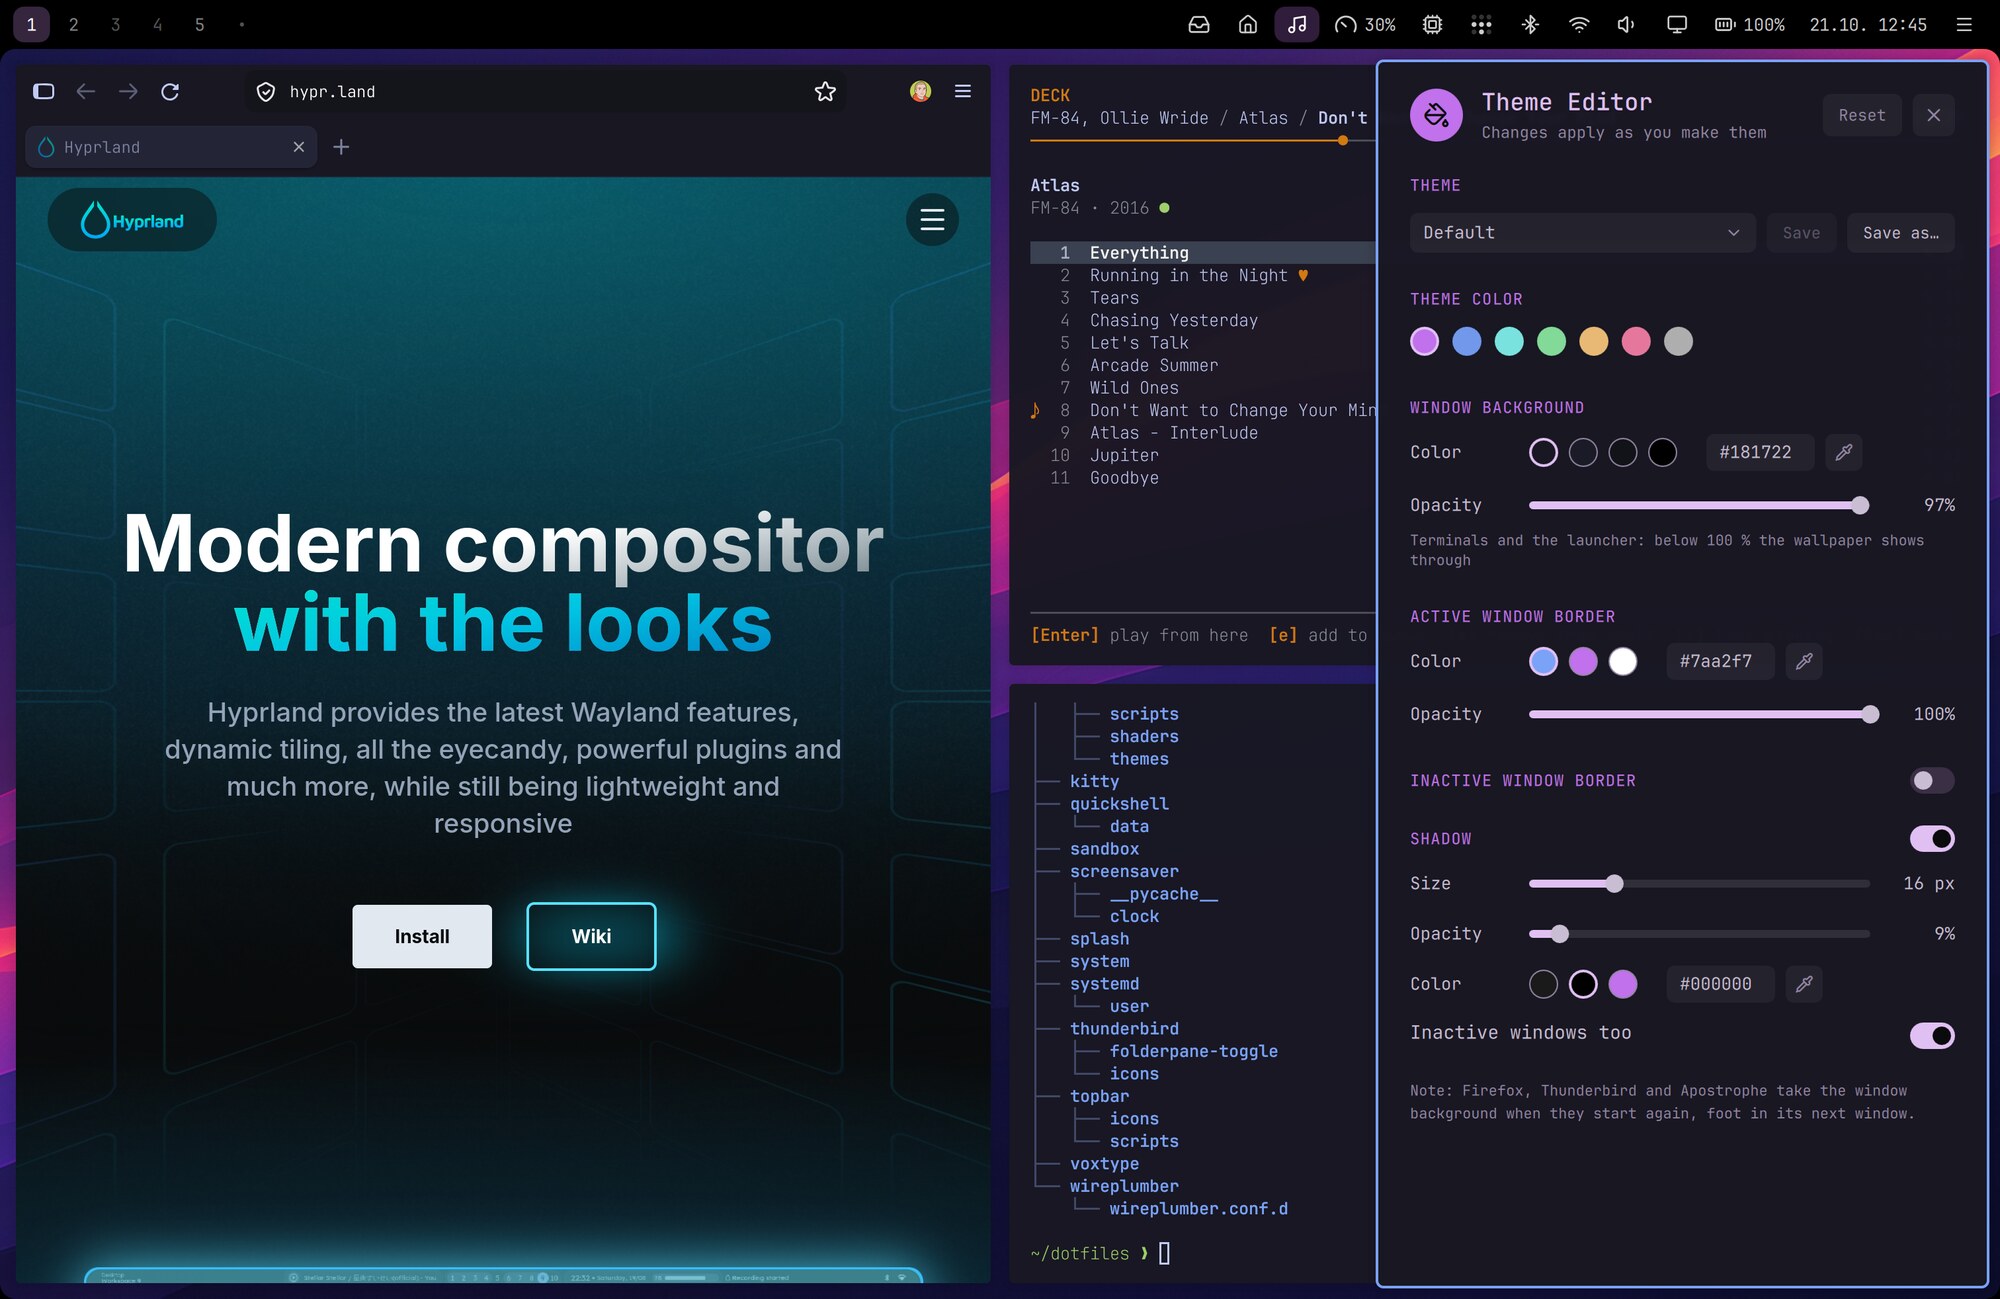
Task: Switch to workspace 4
Action: point(158,25)
